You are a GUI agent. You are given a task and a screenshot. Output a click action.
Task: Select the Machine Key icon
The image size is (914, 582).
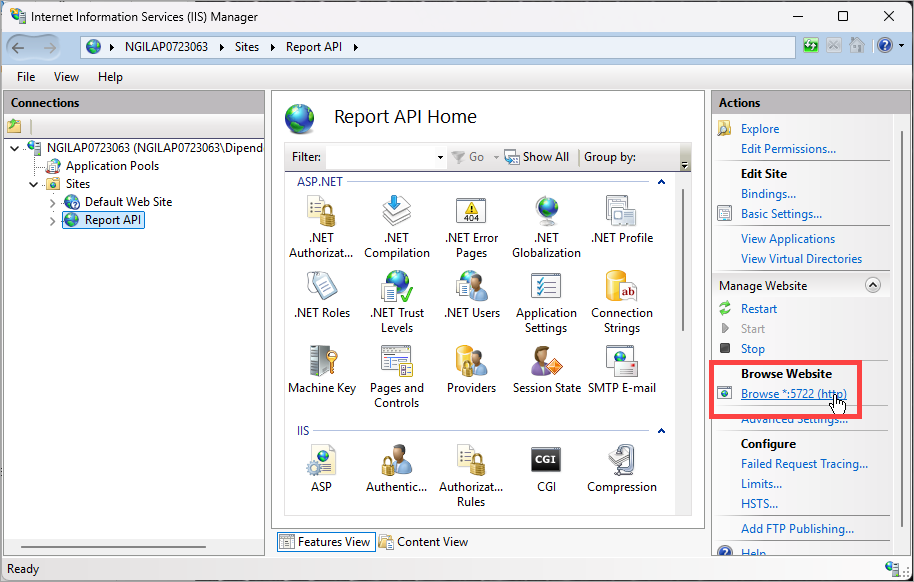[x=322, y=369]
